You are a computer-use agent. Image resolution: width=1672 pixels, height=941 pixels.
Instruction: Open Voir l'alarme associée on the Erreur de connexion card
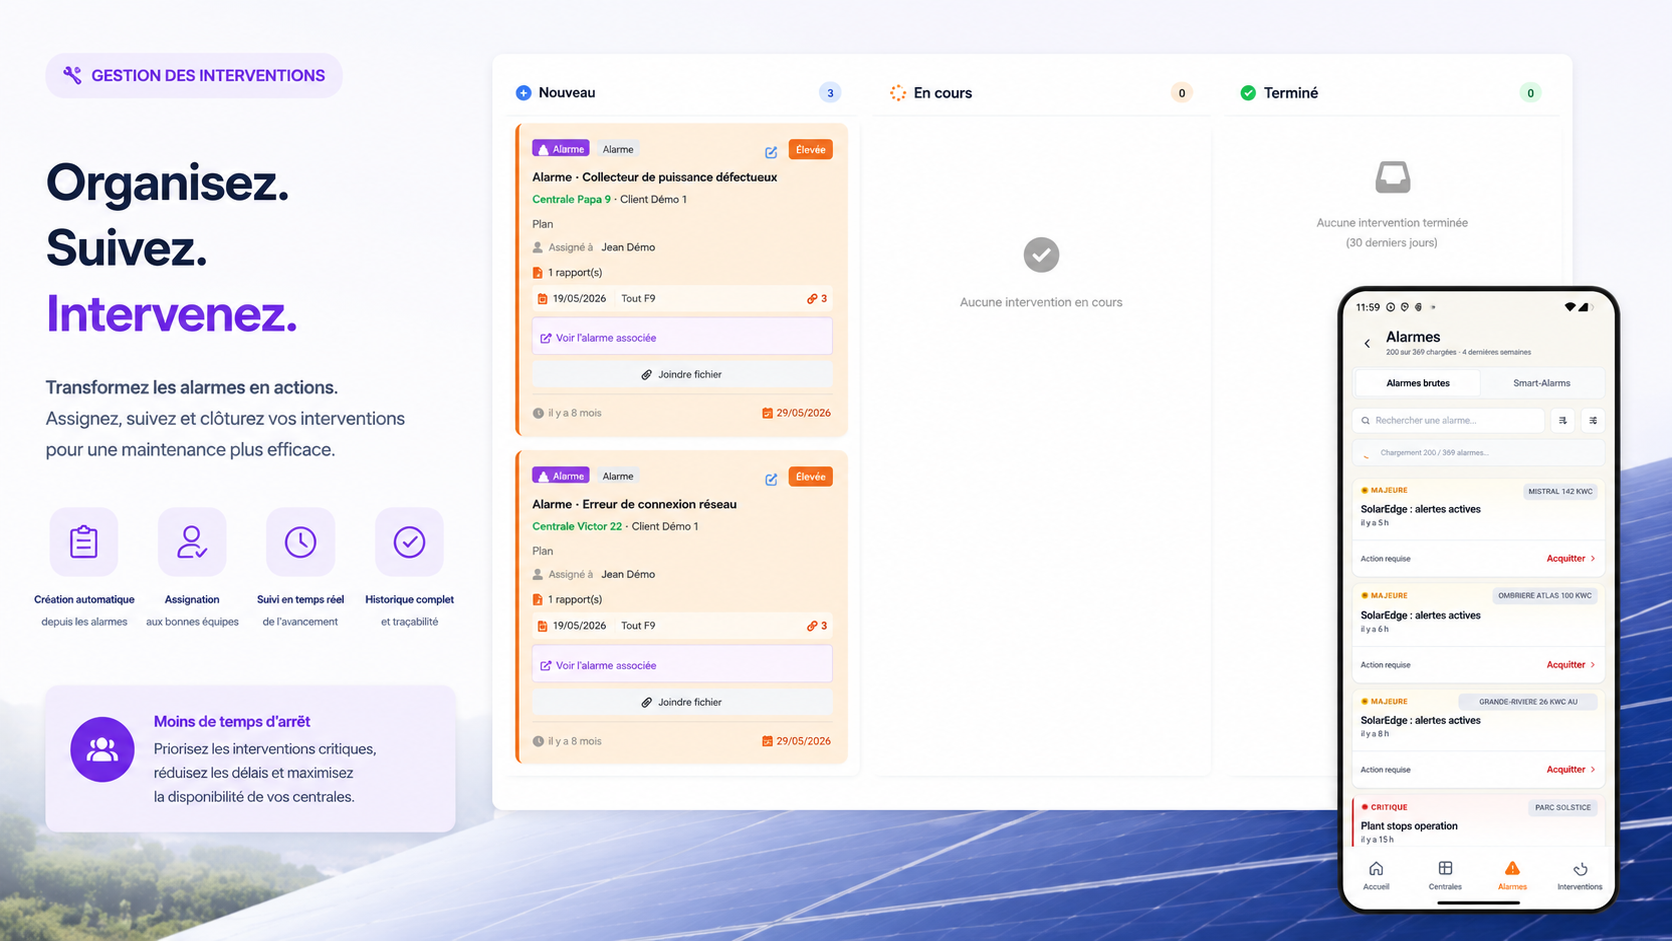[x=682, y=665]
